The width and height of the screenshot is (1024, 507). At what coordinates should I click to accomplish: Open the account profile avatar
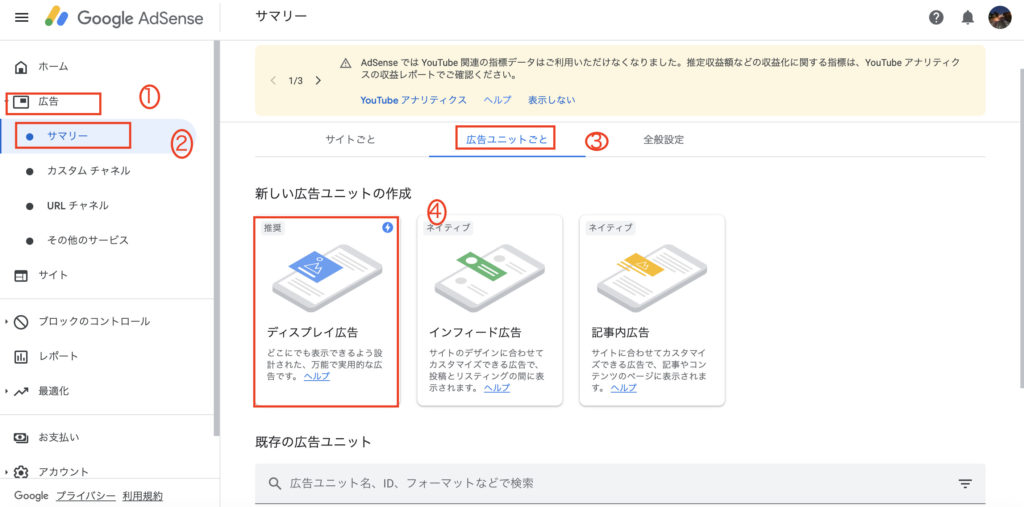[1000, 18]
